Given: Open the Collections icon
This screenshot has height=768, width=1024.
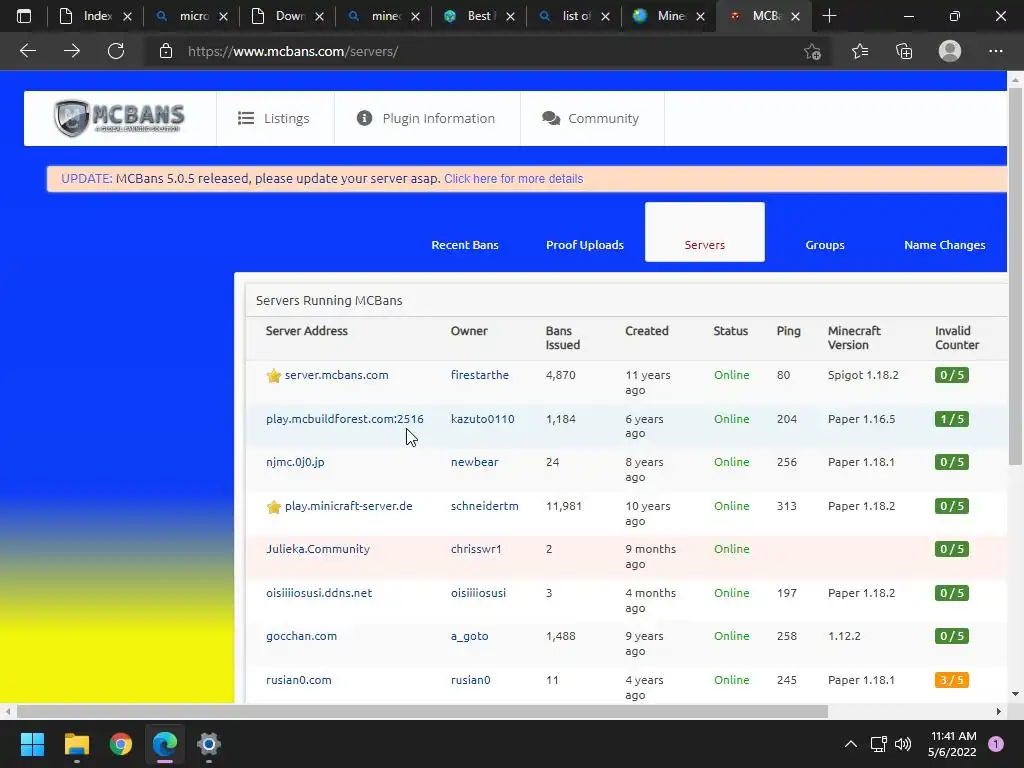Looking at the screenshot, I should tap(904, 51).
